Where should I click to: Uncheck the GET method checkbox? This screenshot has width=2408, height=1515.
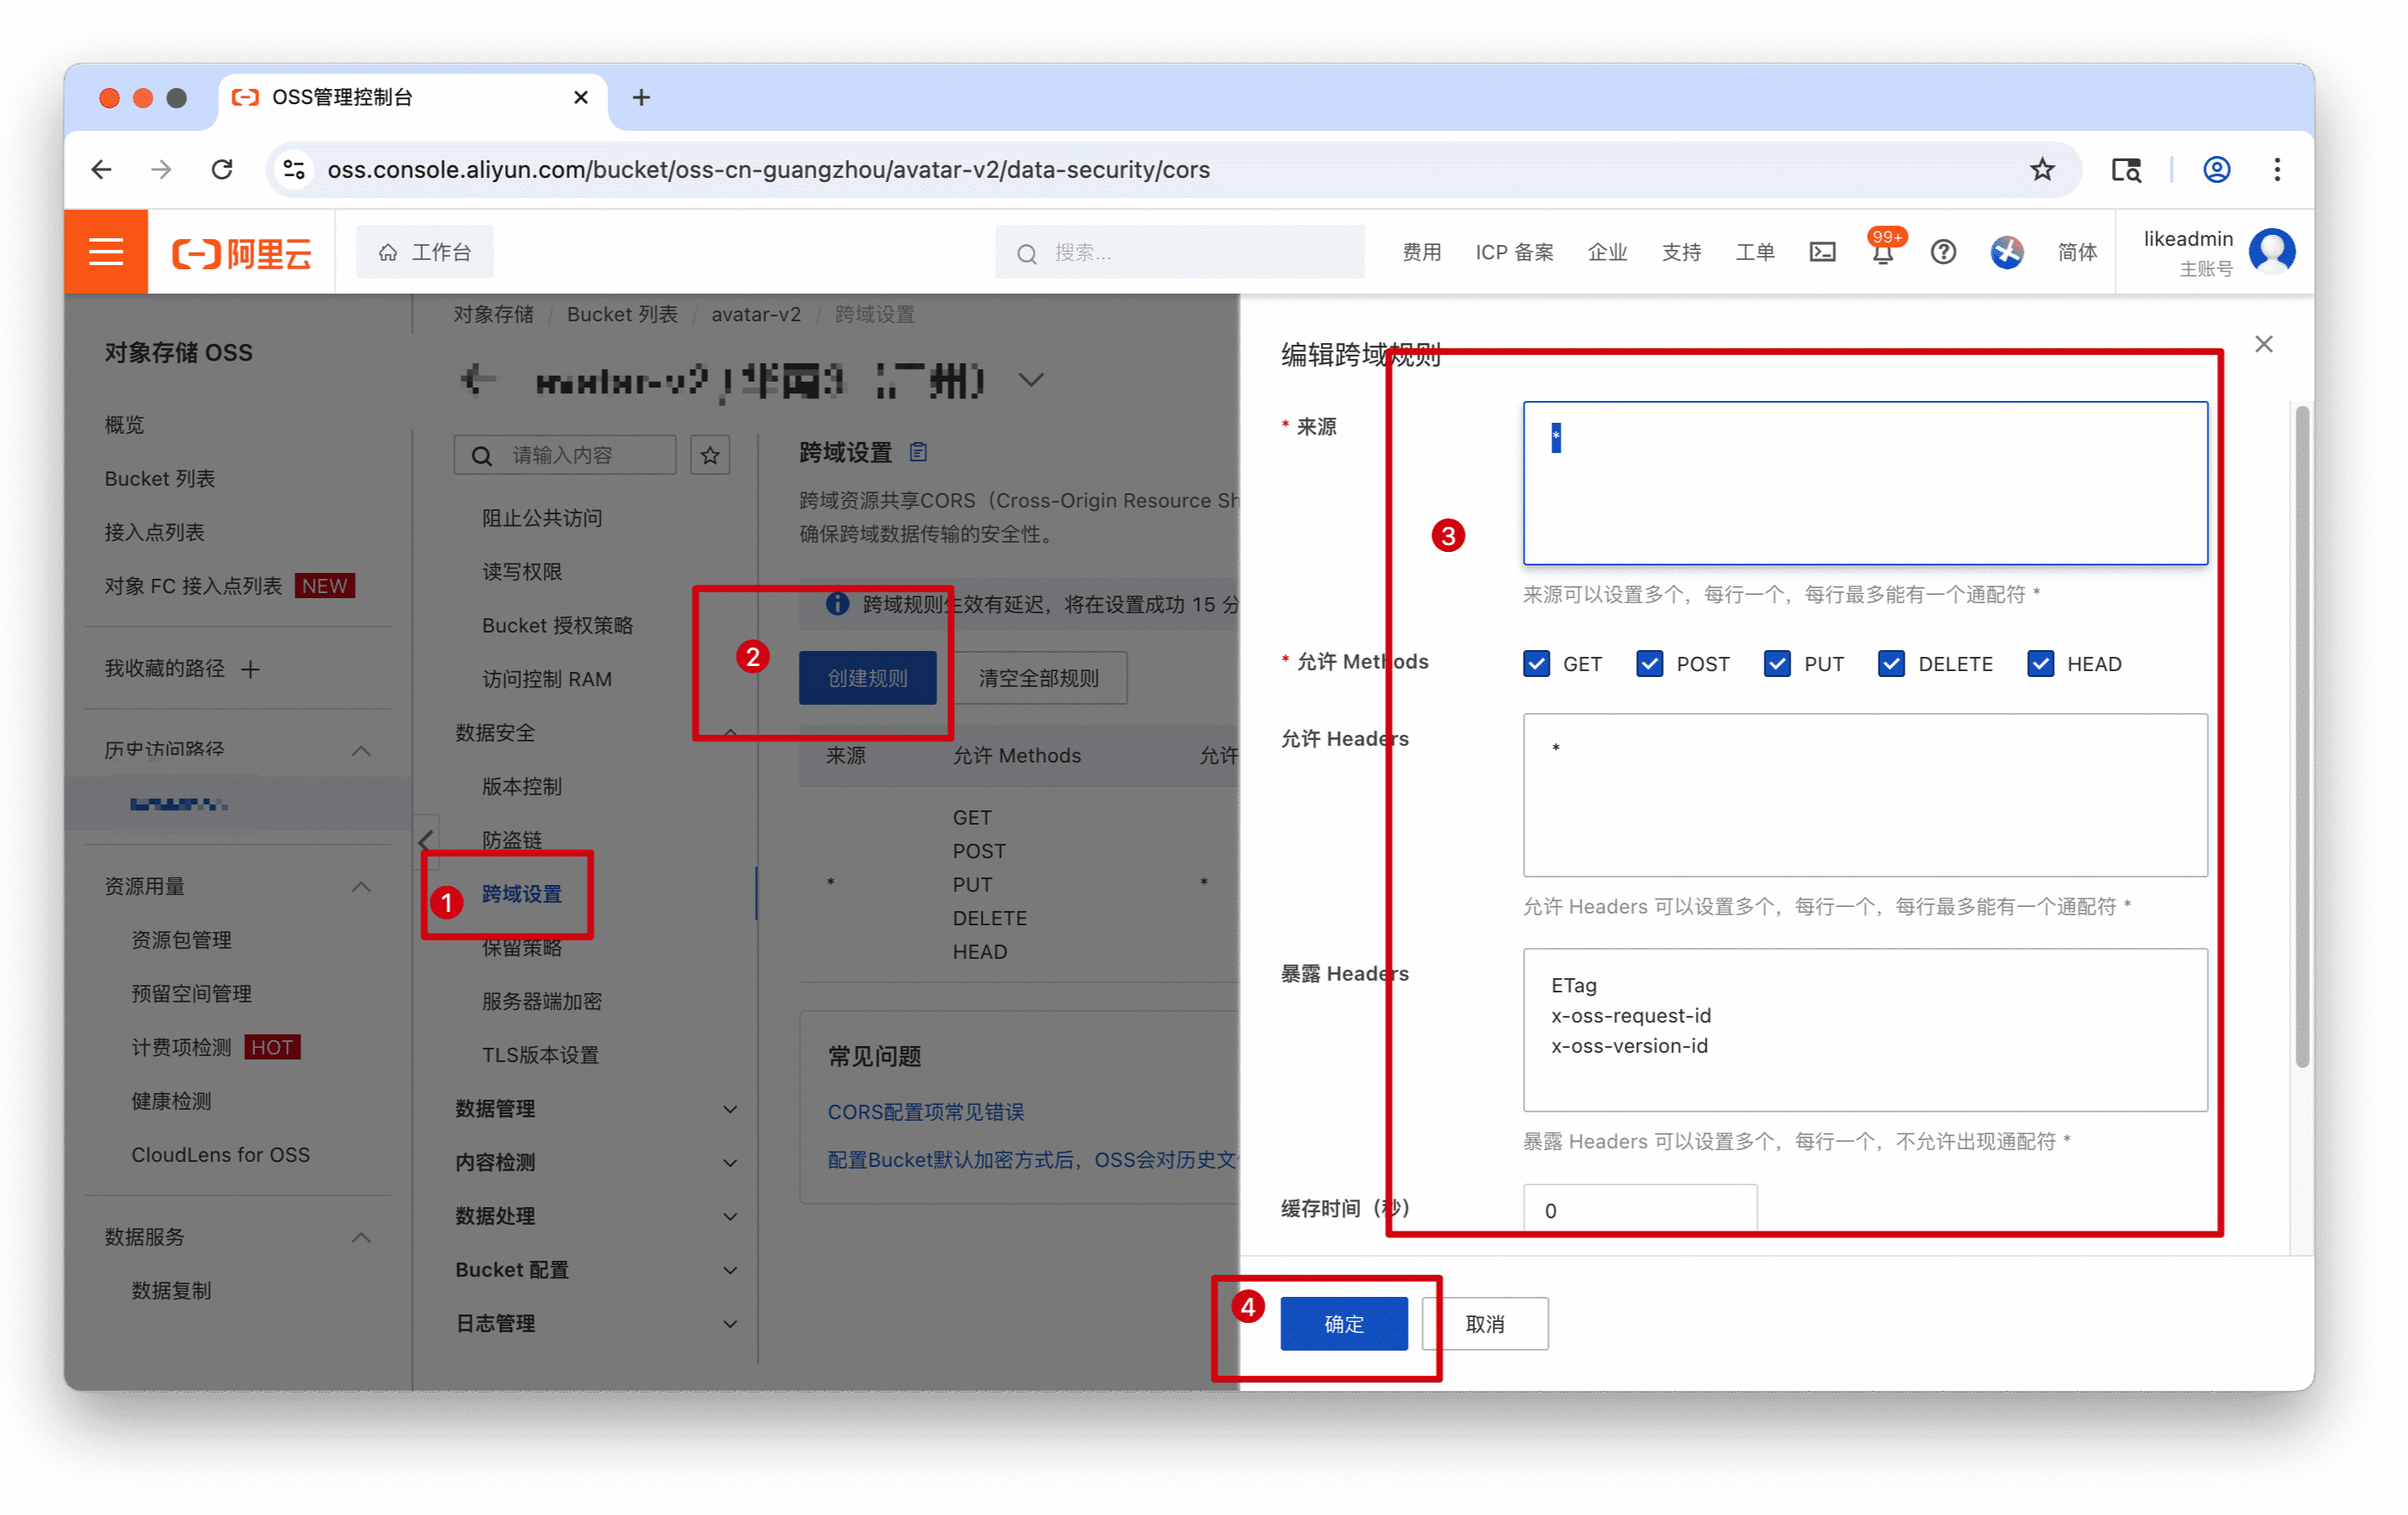(x=1536, y=664)
